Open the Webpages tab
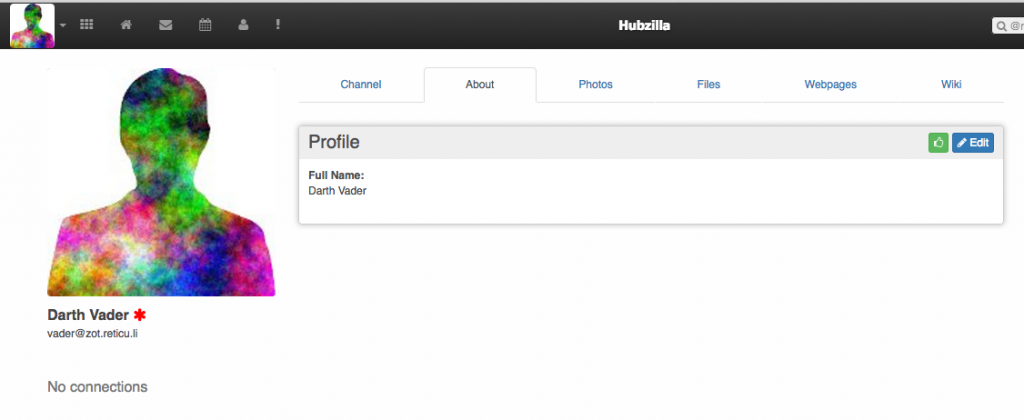1024x420 pixels. click(x=830, y=85)
